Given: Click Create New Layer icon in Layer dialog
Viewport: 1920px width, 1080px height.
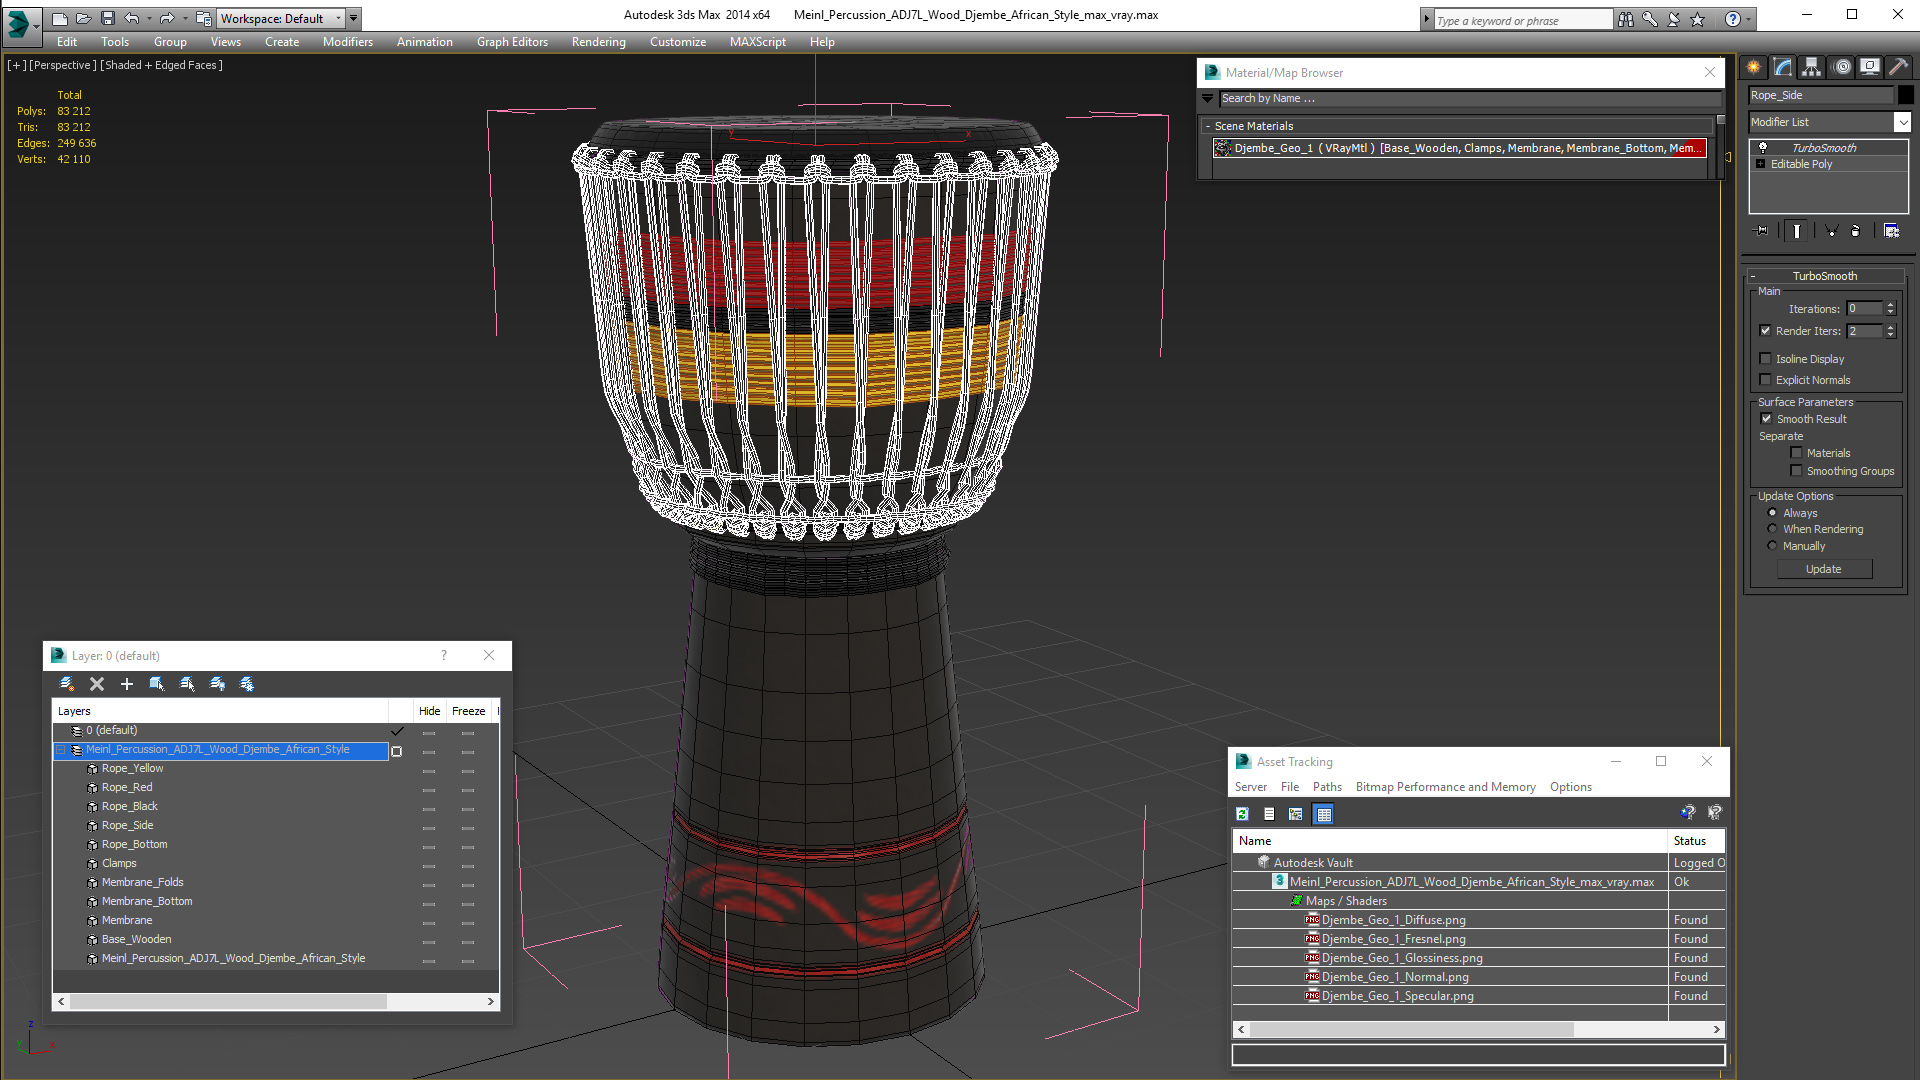Looking at the screenshot, I should pyautogui.click(x=67, y=684).
